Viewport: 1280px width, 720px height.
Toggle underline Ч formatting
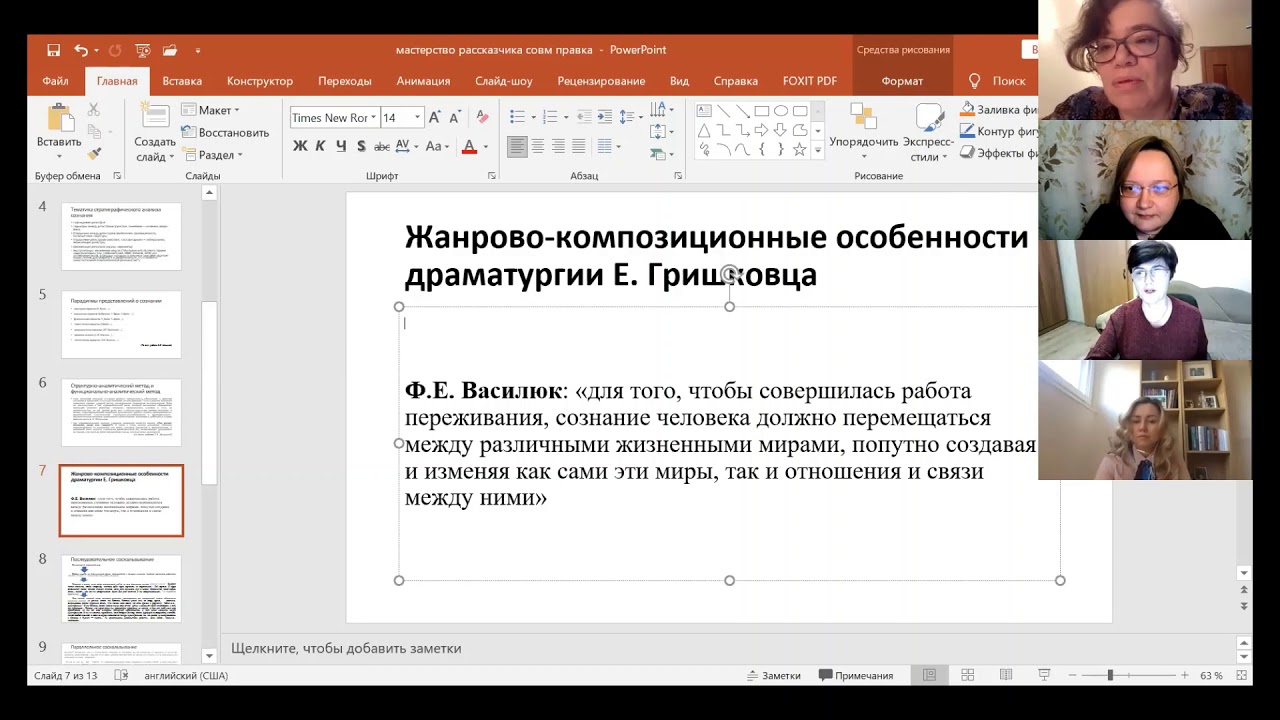click(x=341, y=146)
